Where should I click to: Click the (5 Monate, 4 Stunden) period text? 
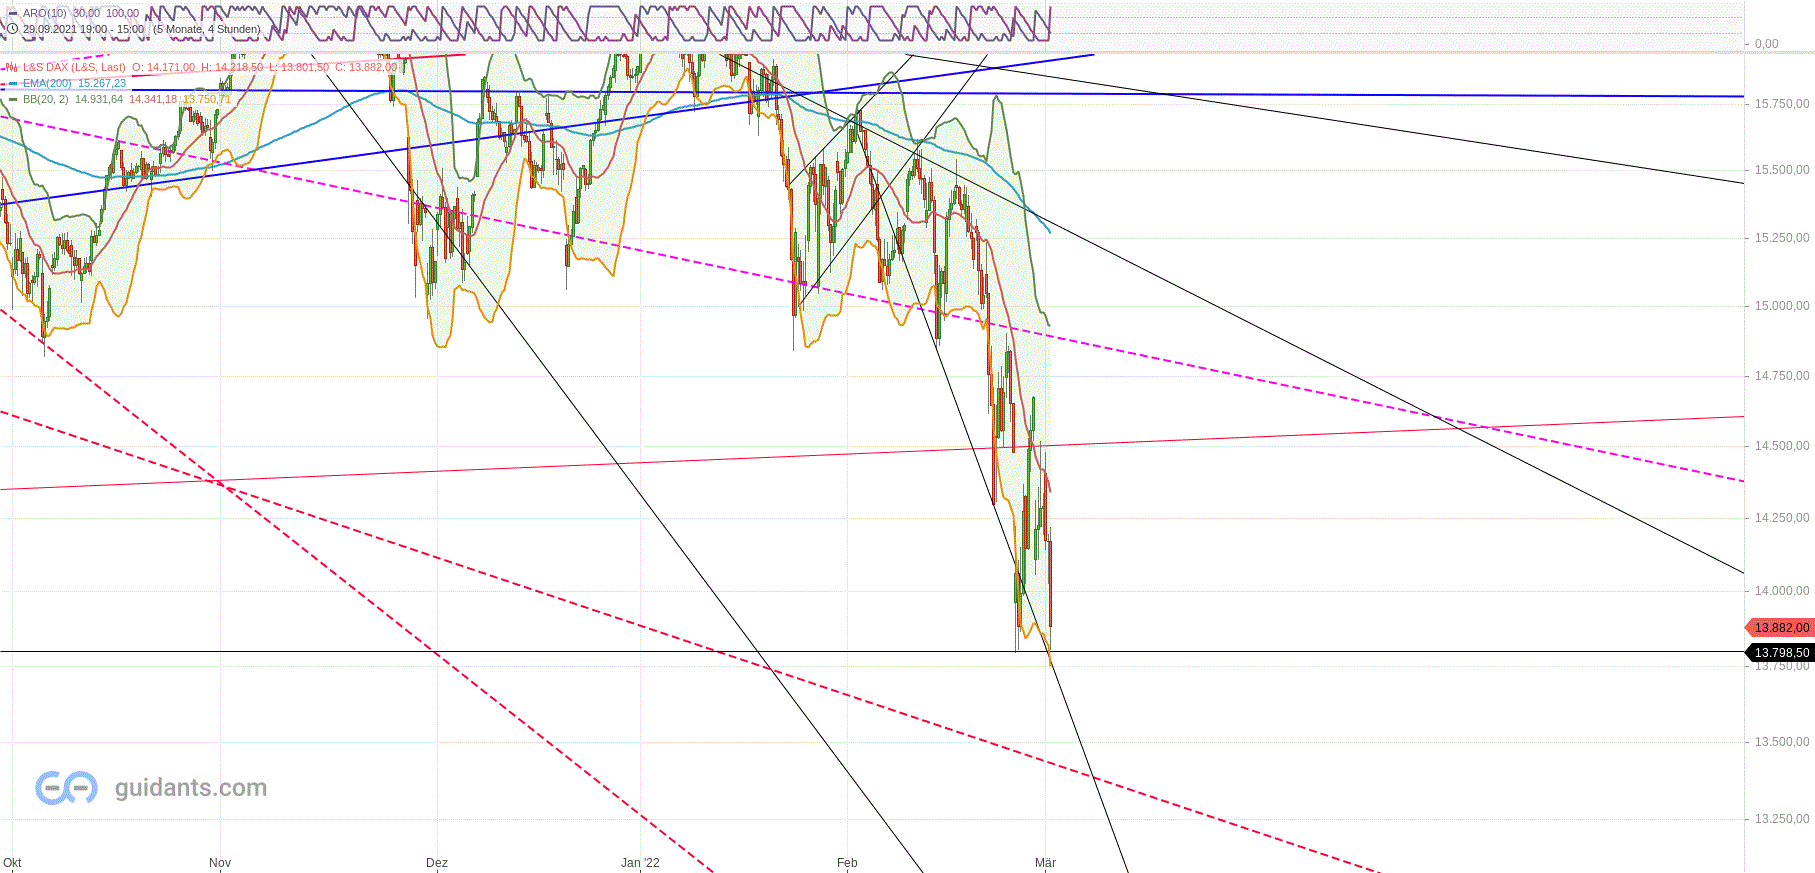click(207, 29)
